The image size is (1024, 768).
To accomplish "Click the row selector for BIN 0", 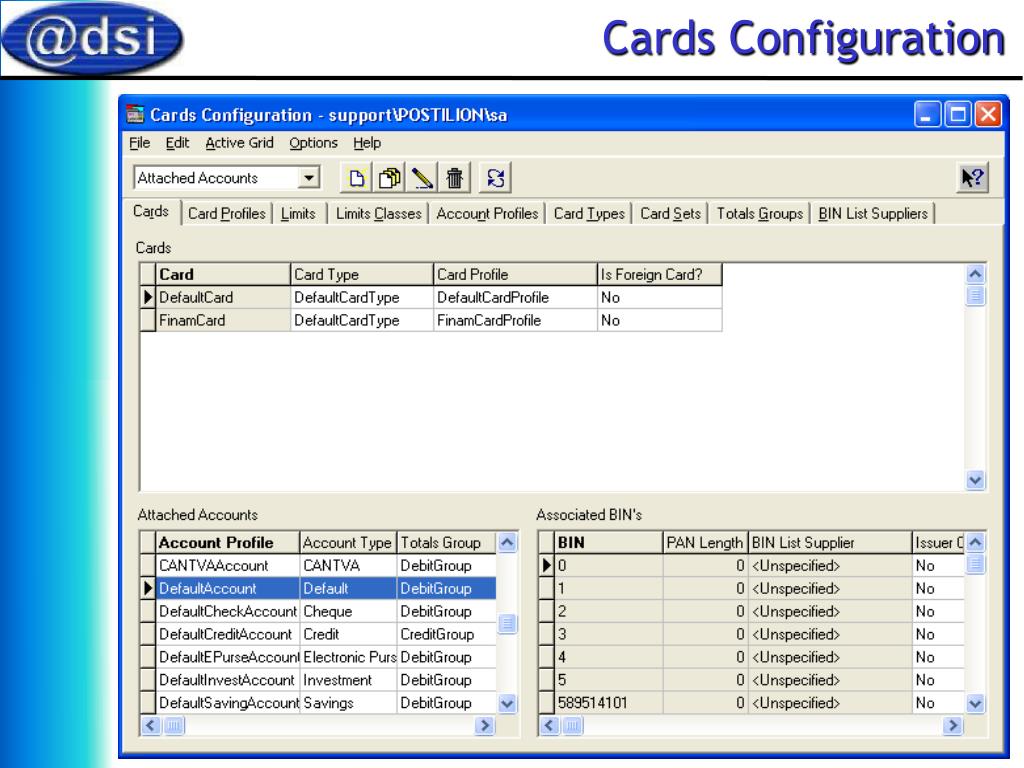I will (547, 566).
